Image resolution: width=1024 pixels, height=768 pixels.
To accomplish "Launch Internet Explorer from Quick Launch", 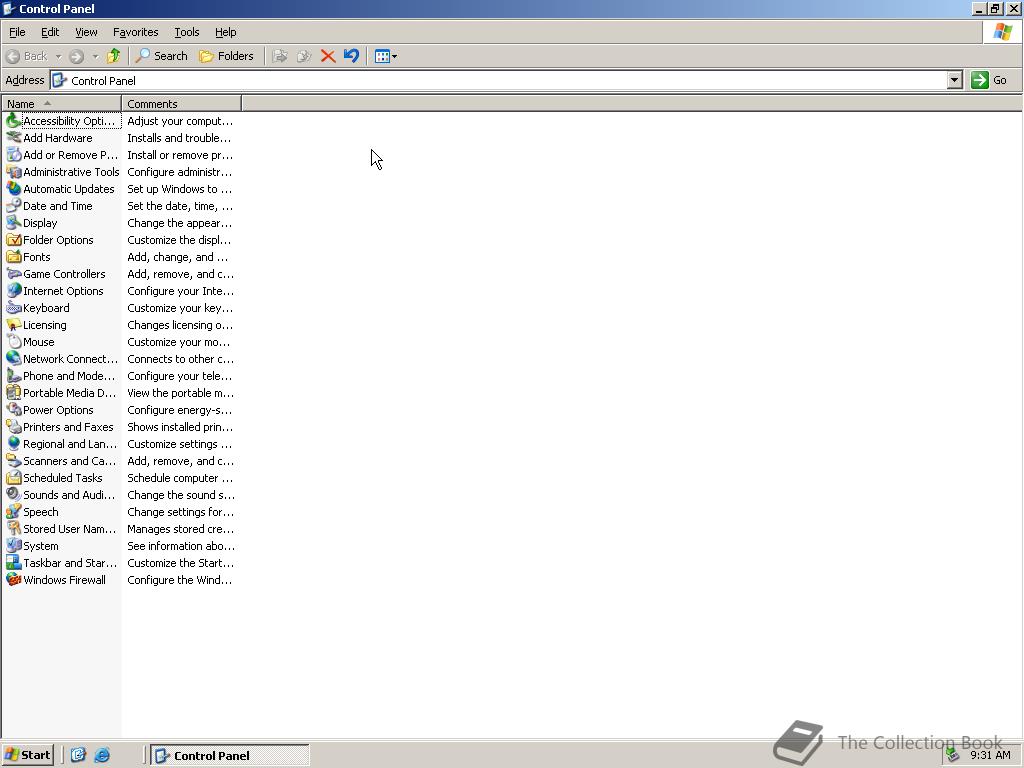I will tap(103, 756).
